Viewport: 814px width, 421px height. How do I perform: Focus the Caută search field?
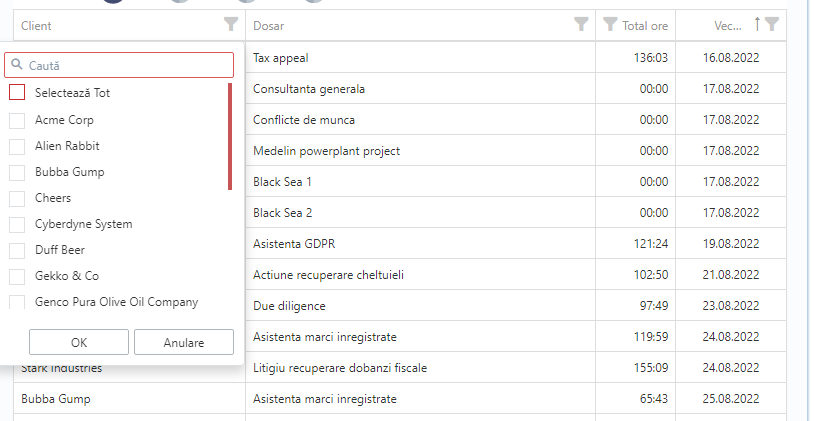pyautogui.click(x=119, y=65)
